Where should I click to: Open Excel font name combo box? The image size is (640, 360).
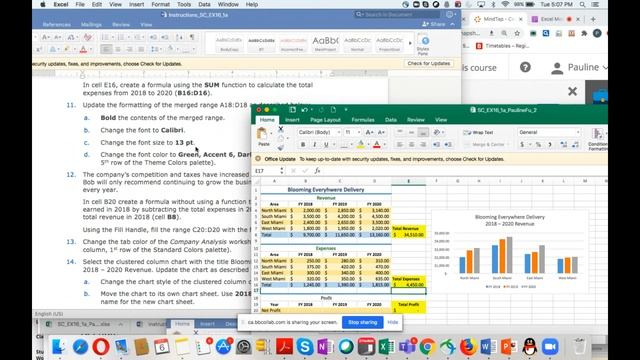pos(319,132)
